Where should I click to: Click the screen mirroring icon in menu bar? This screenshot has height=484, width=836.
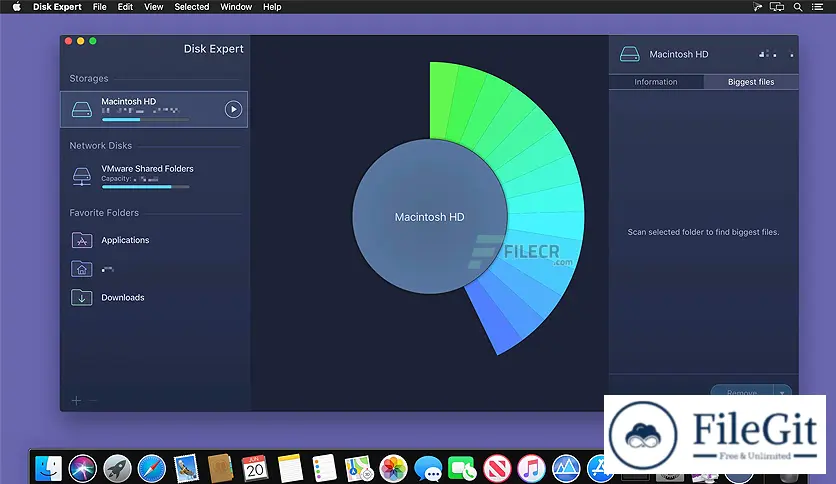[x=777, y=7]
